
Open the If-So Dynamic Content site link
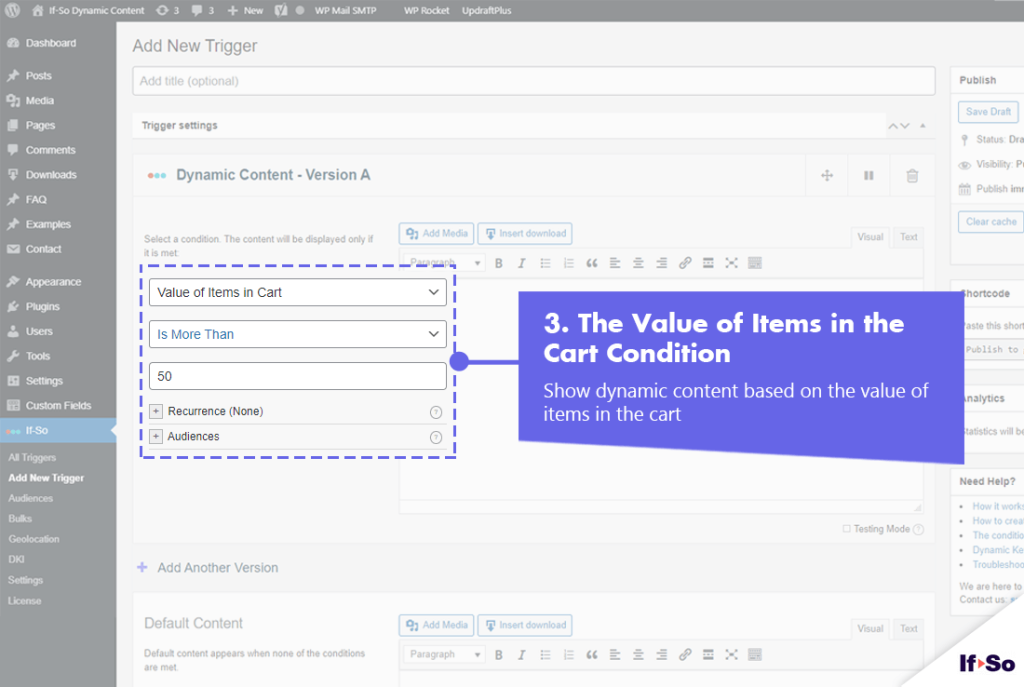(x=89, y=10)
